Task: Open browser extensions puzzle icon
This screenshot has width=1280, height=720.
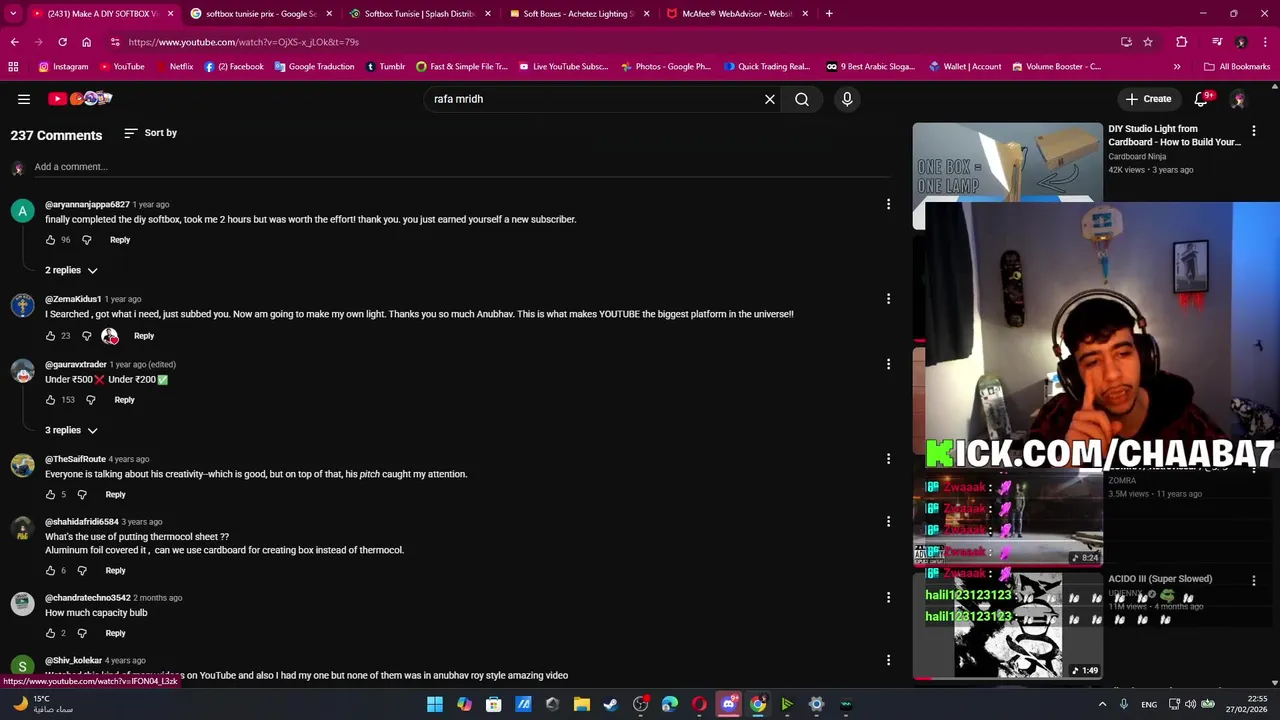Action: coord(1182,42)
